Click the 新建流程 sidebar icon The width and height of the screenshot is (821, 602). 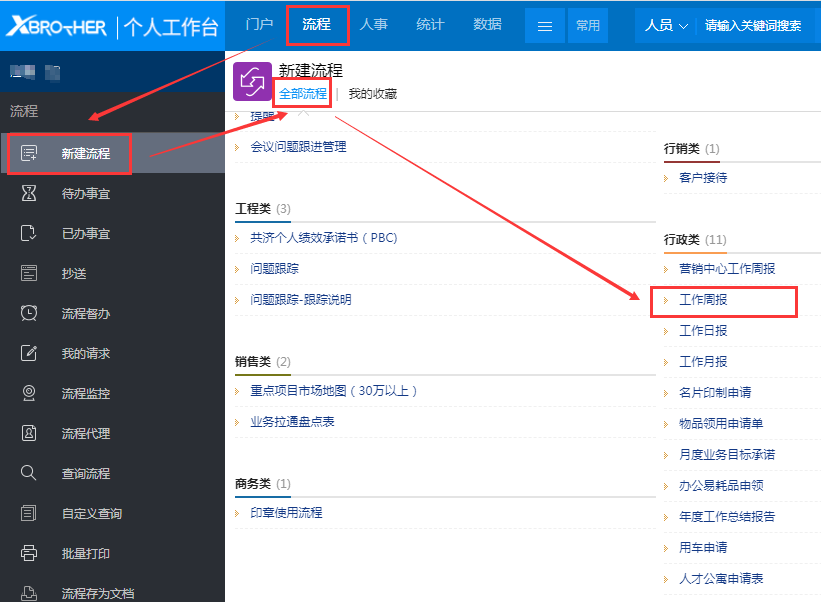pyautogui.click(x=29, y=154)
